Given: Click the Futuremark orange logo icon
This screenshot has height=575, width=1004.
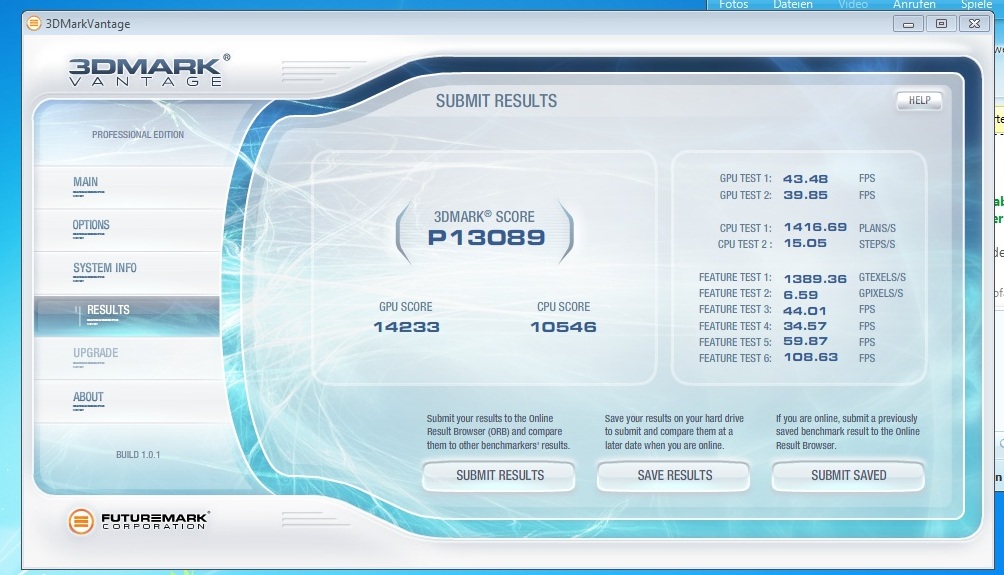Looking at the screenshot, I should 81,521.
